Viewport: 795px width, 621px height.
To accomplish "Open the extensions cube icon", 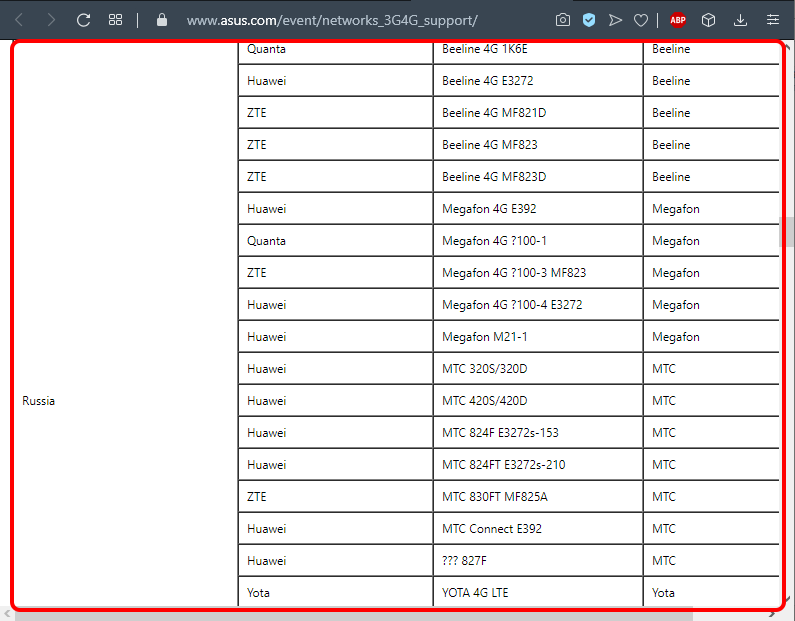I will click(x=708, y=20).
